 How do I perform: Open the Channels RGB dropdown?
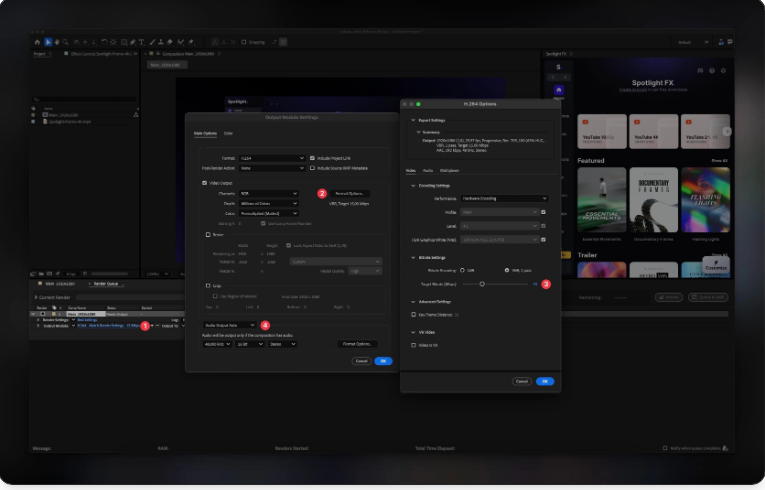pos(268,194)
